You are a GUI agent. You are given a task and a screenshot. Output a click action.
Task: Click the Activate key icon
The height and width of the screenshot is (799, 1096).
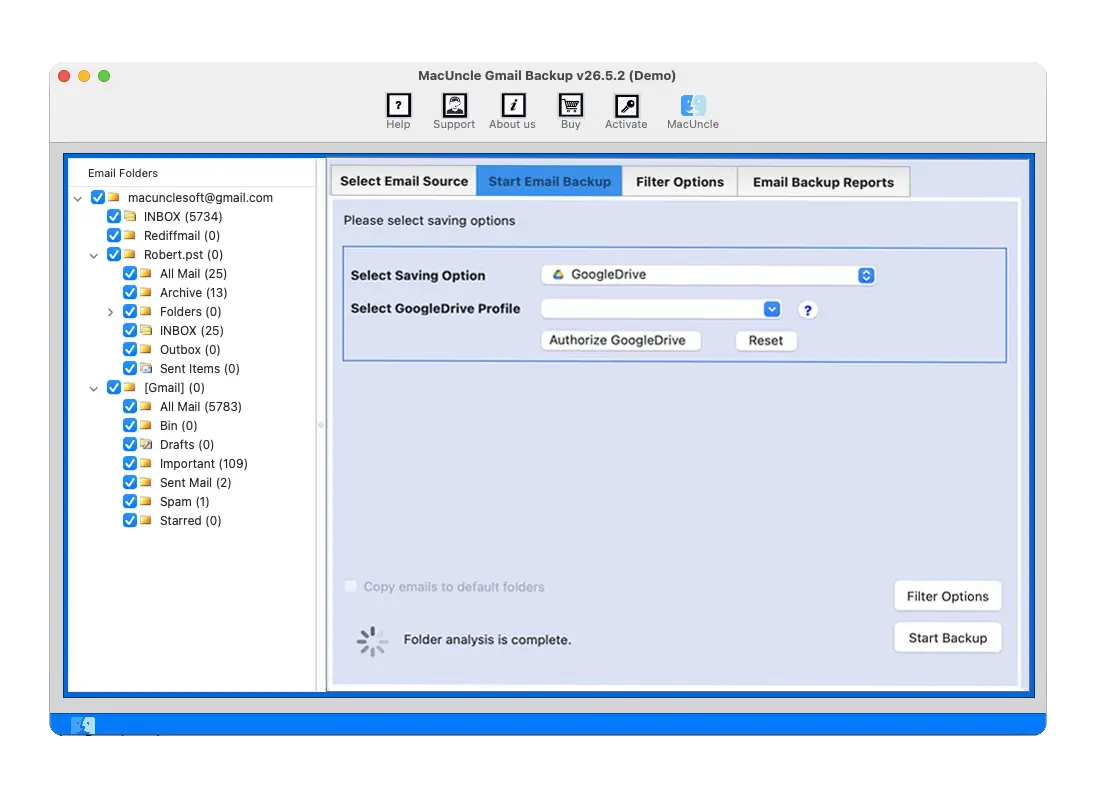click(x=626, y=106)
